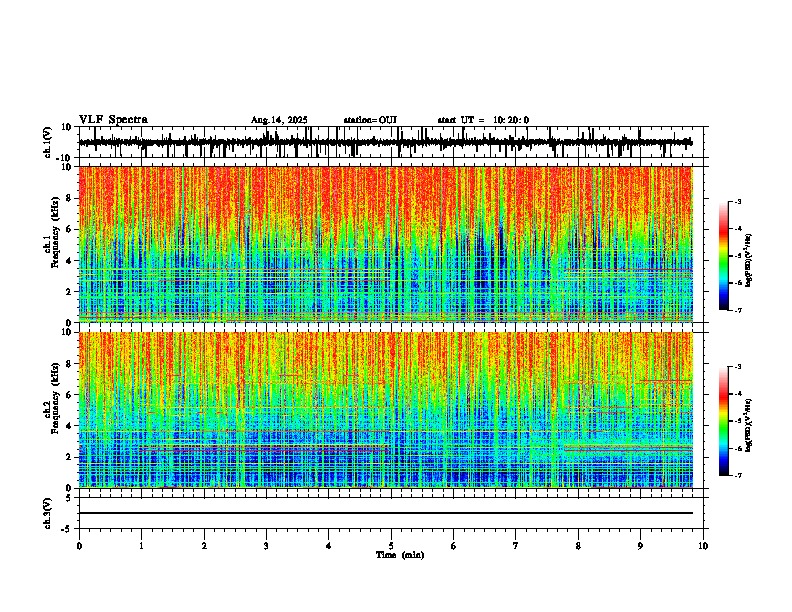Click inside the ch.1 spectrogram panel
The width and height of the screenshot is (792, 612).
[385, 244]
